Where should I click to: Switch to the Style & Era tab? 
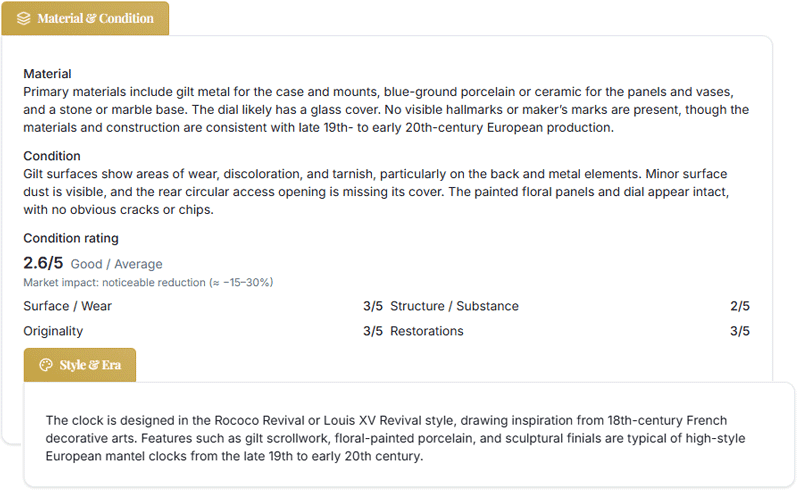(80, 365)
